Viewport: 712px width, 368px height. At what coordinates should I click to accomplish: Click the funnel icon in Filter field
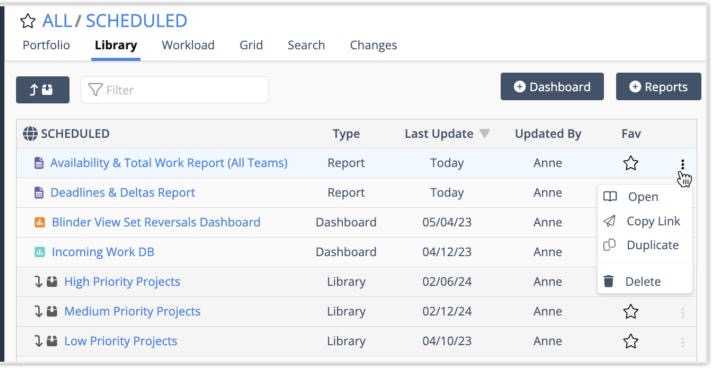pyautogui.click(x=95, y=90)
